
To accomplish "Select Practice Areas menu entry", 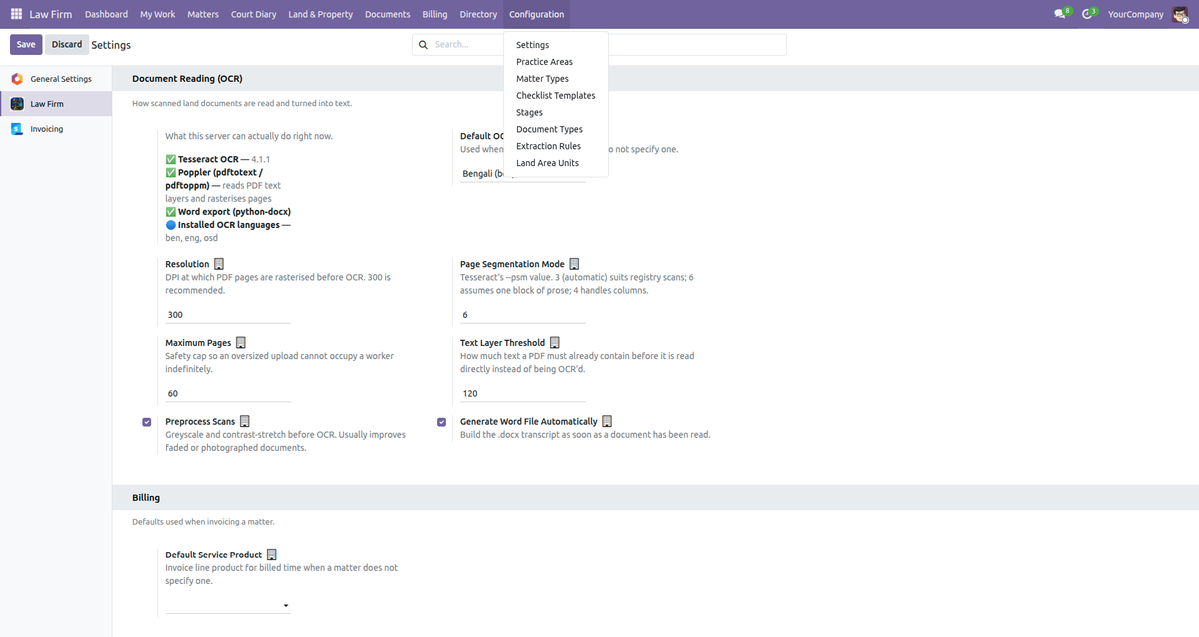I will [556, 62].
